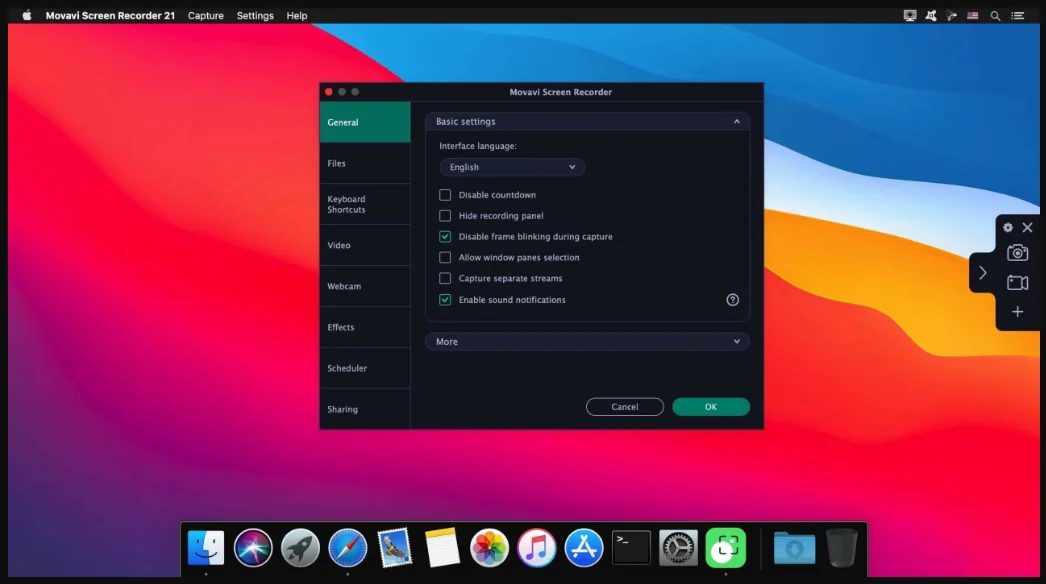Viewport: 1046px width, 584px height.
Task: Open the Sharing tab
Action: click(x=365, y=409)
